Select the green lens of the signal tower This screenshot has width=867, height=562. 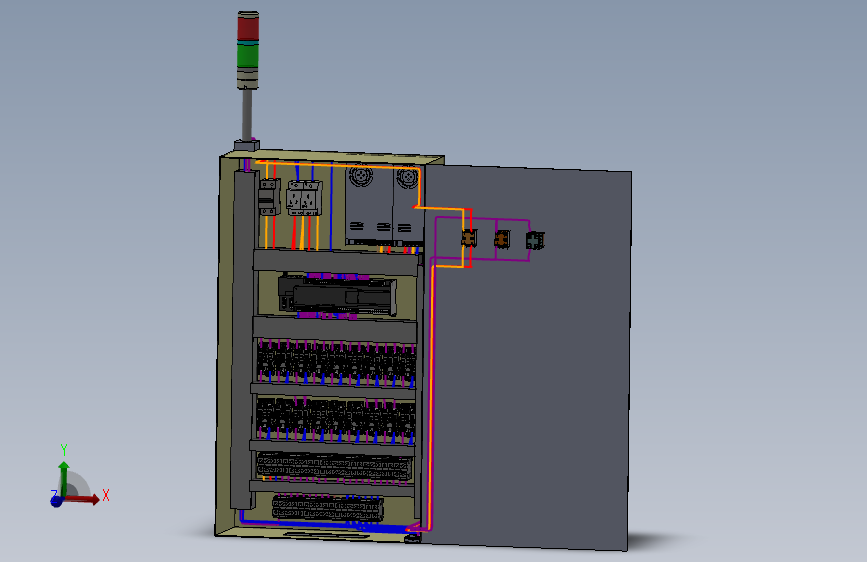point(248,55)
